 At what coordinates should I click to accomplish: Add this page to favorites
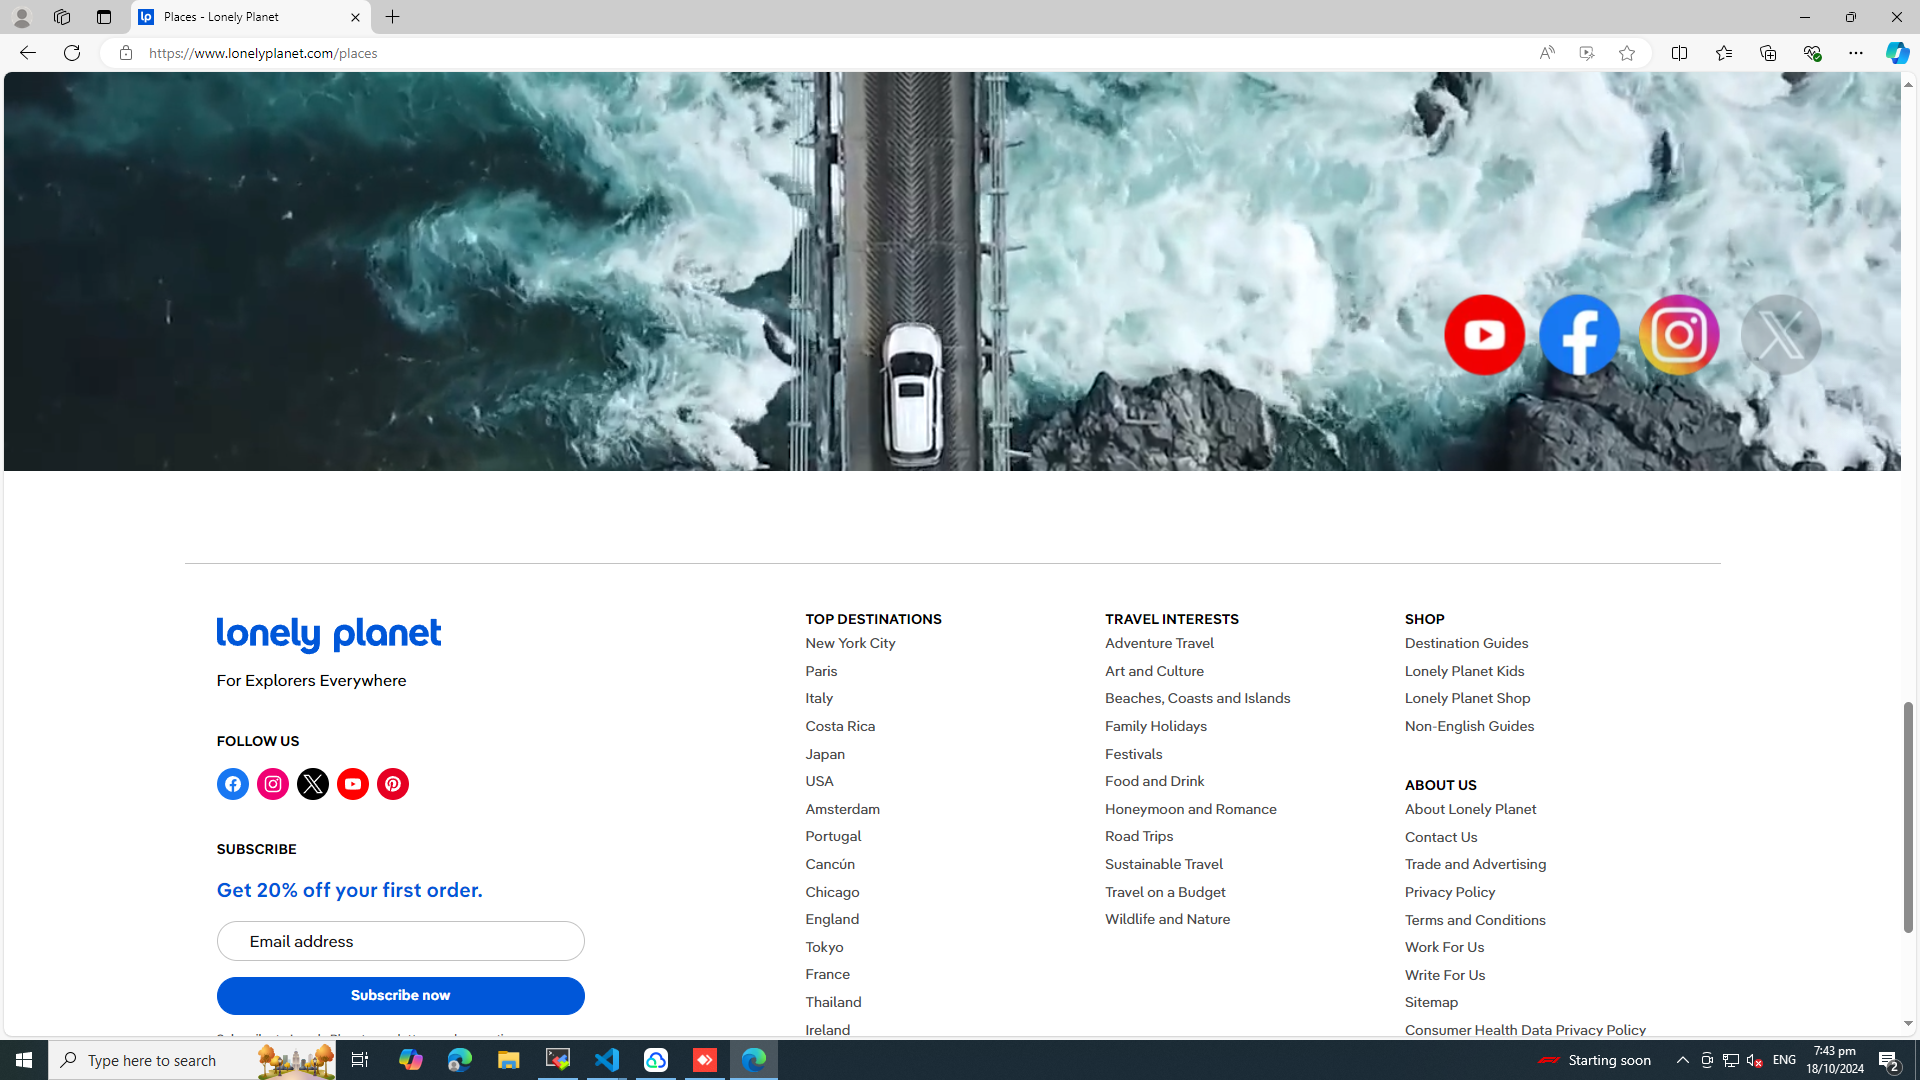tap(1627, 53)
